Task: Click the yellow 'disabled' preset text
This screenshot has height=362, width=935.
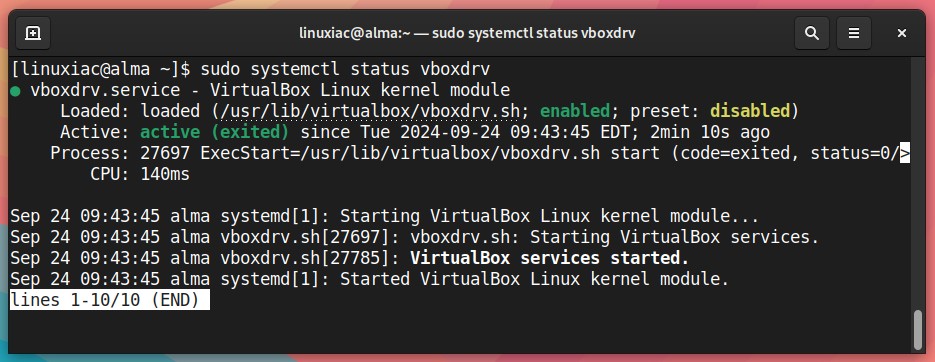Action: pos(750,111)
